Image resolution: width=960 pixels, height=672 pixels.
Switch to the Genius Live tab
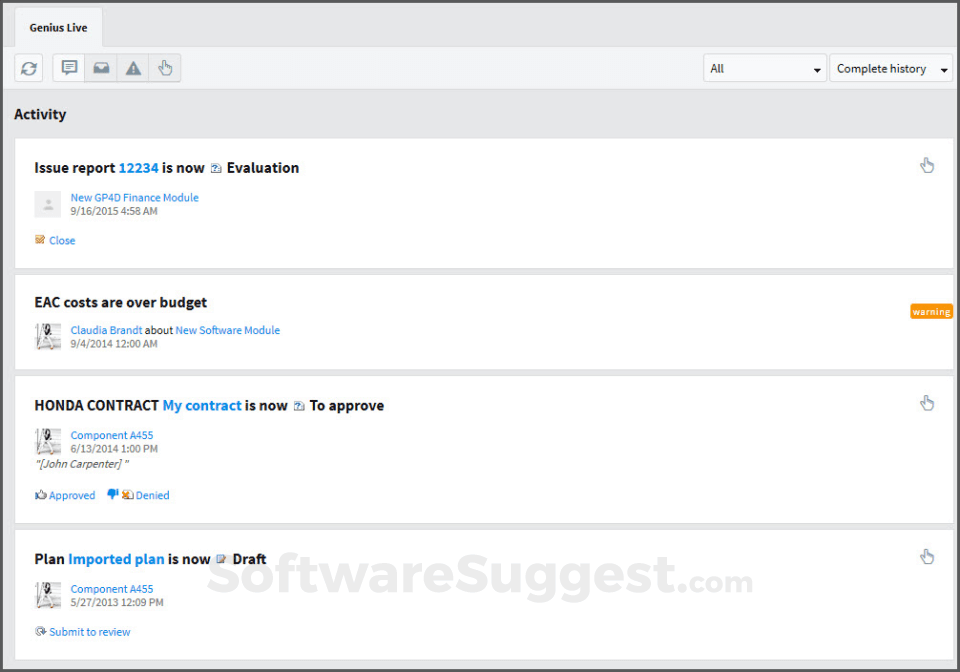(x=57, y=27)
